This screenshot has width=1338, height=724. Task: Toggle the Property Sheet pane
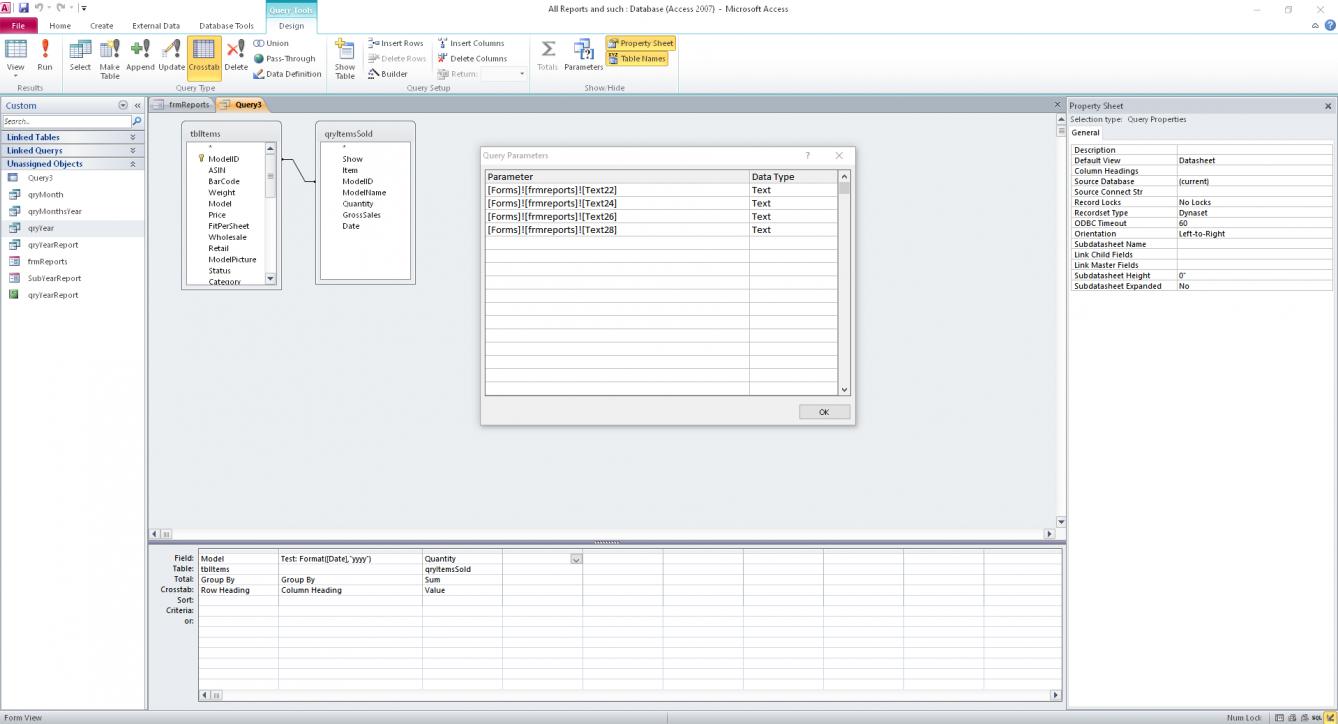point(641,43)
